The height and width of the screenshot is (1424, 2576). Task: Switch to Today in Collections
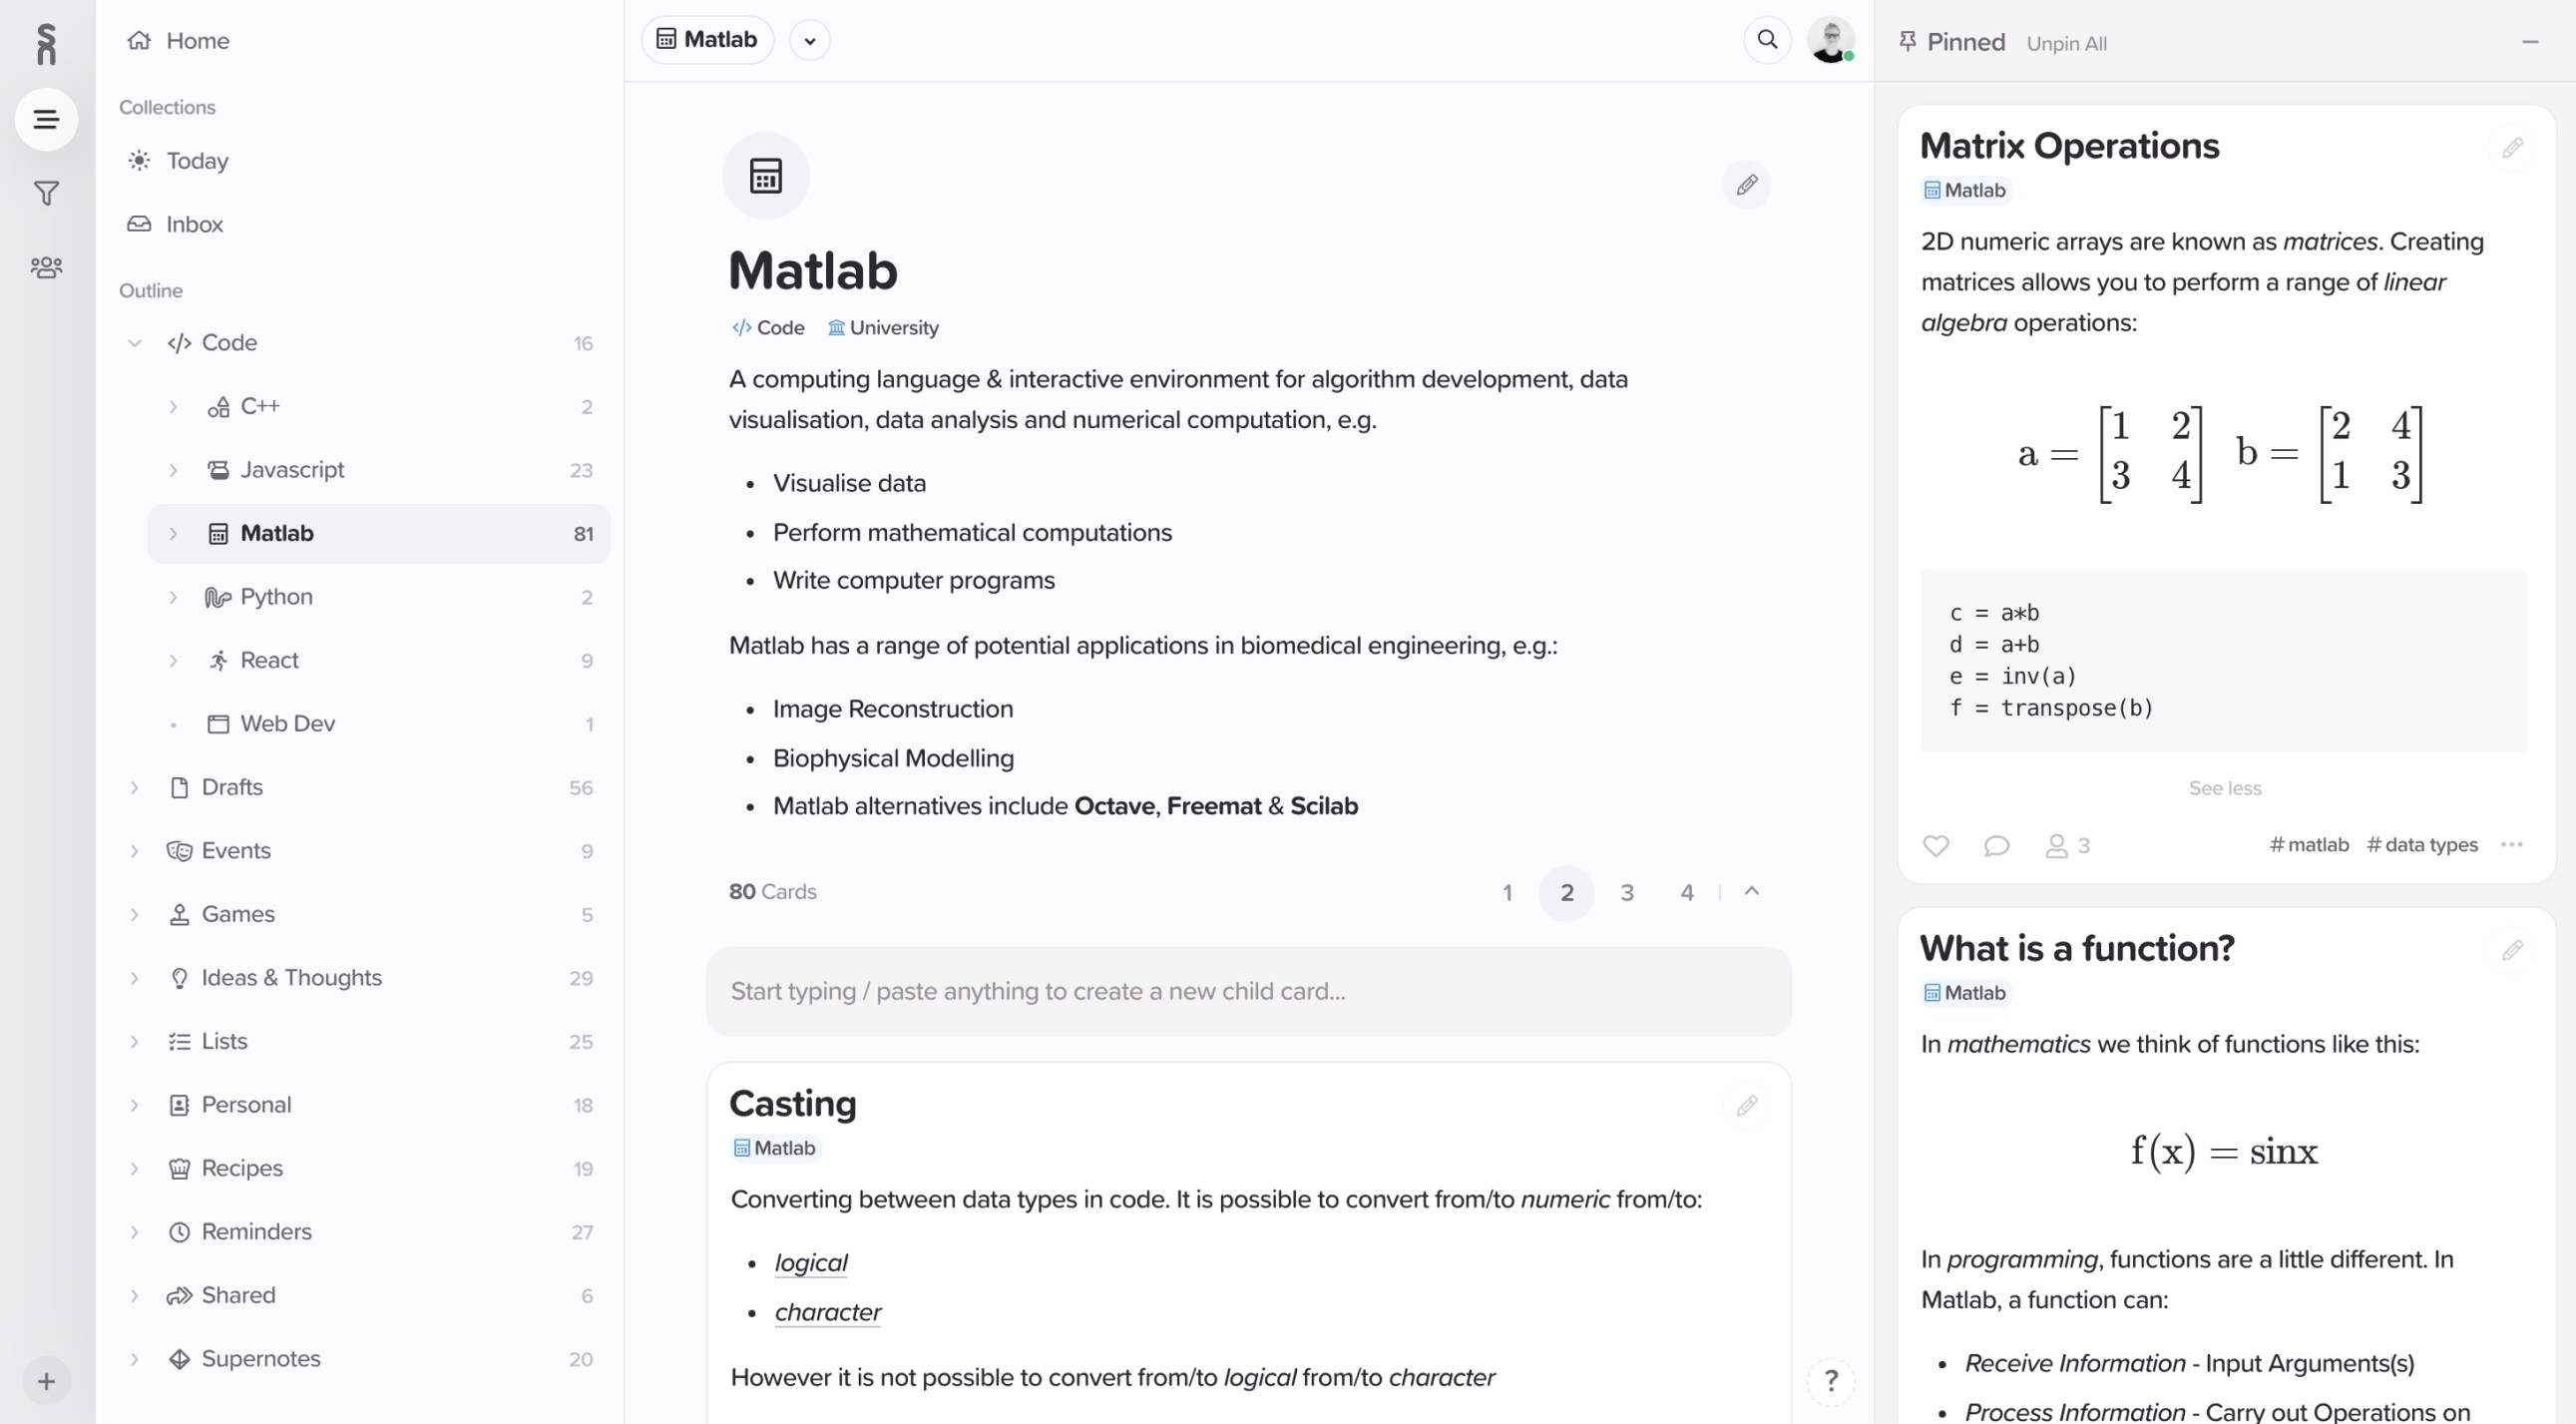click(x=197, y=160)
